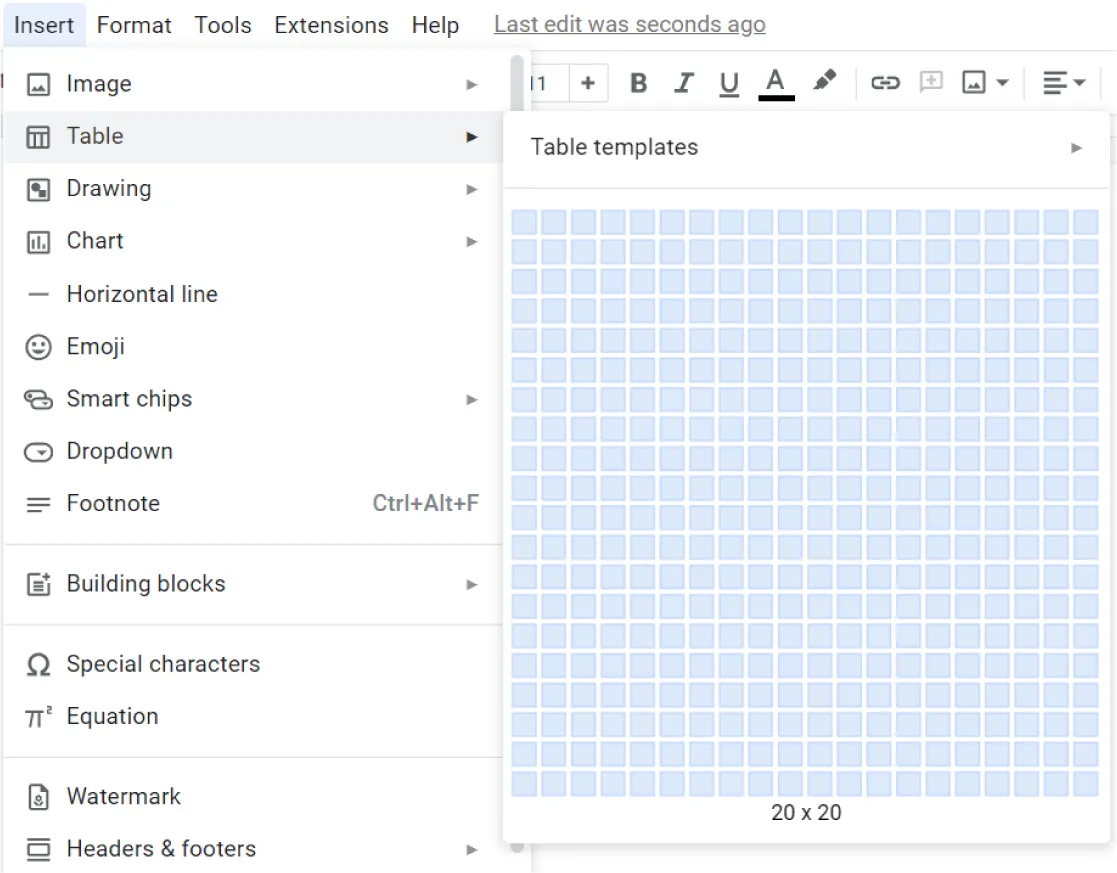Click the 'Last edit was seconds ago' link

pos(629,24)
